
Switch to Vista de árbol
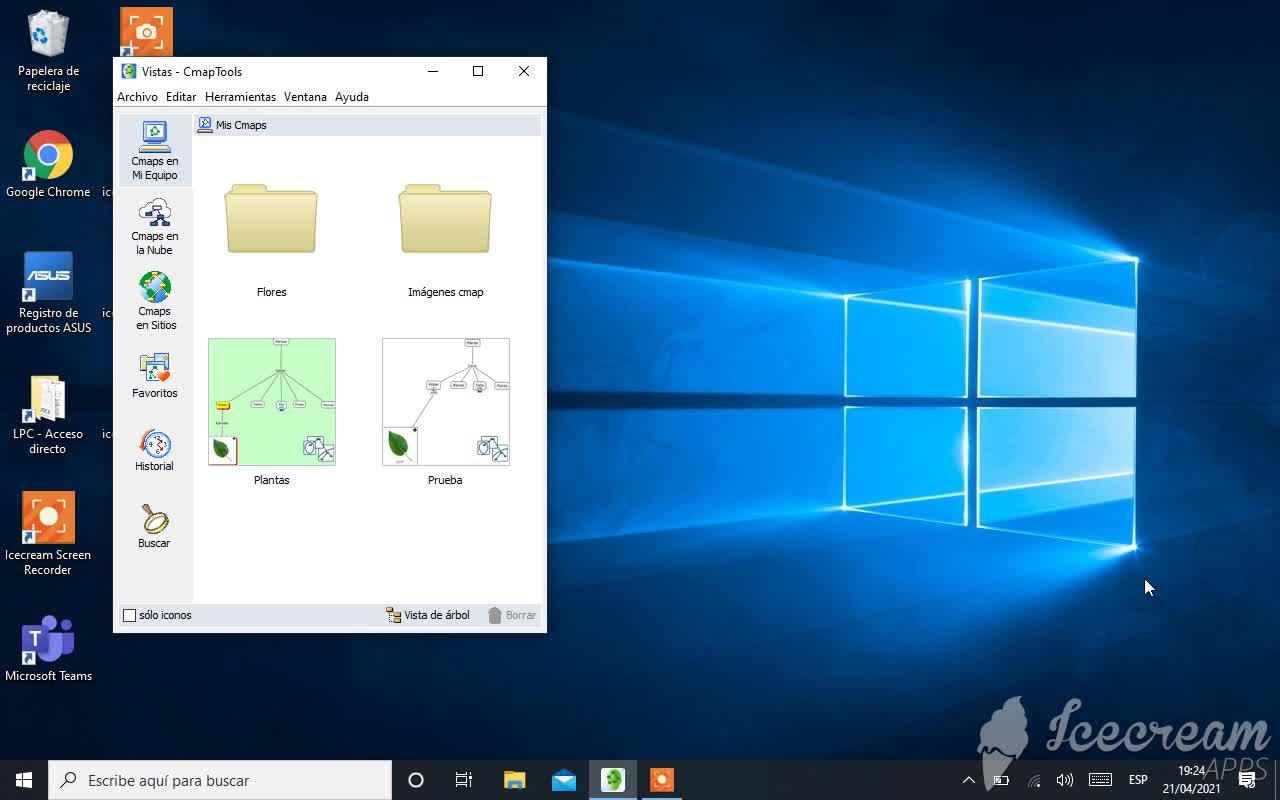pos(428,615)
